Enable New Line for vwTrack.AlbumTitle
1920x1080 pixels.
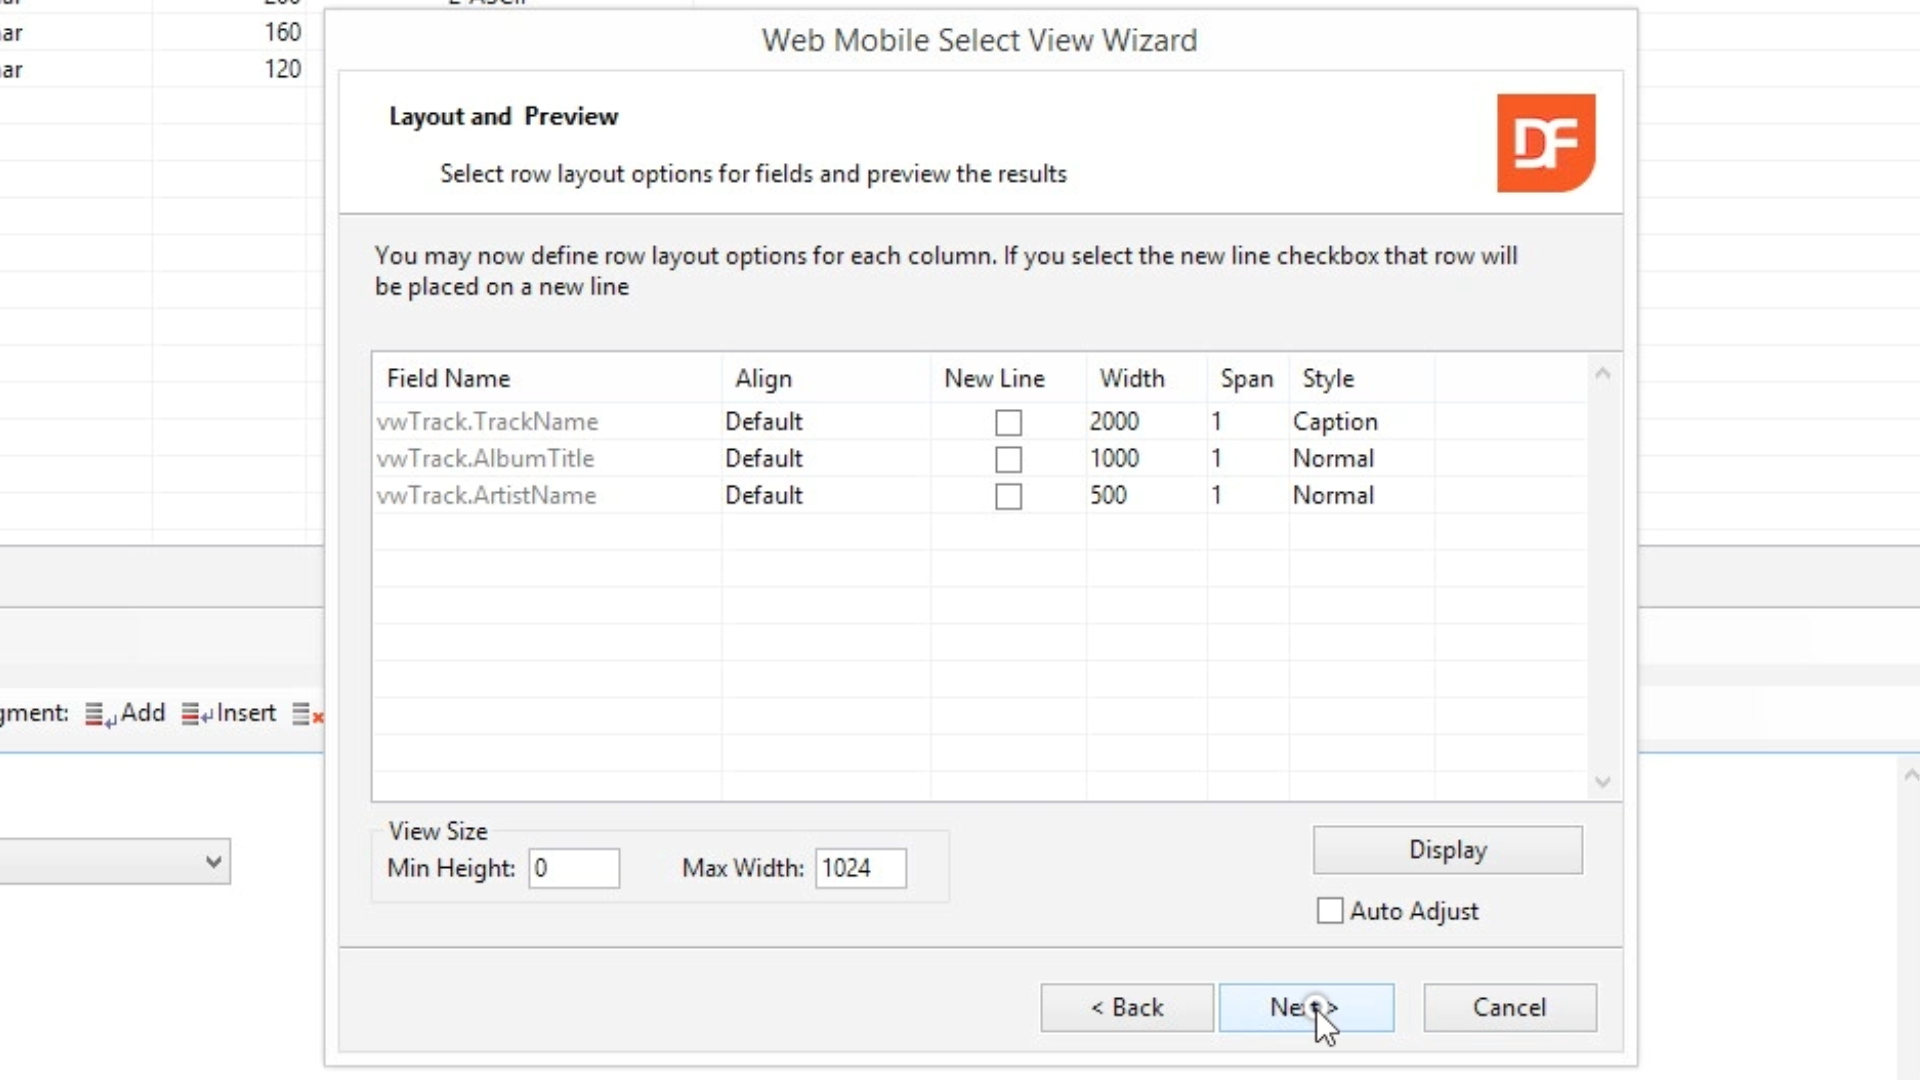coord(1008,460)
